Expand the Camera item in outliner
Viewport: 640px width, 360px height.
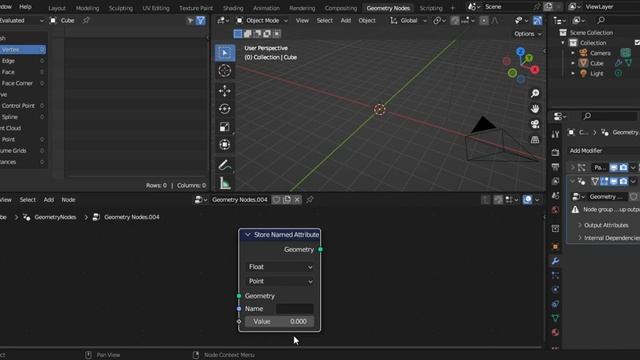pos(573,53)
